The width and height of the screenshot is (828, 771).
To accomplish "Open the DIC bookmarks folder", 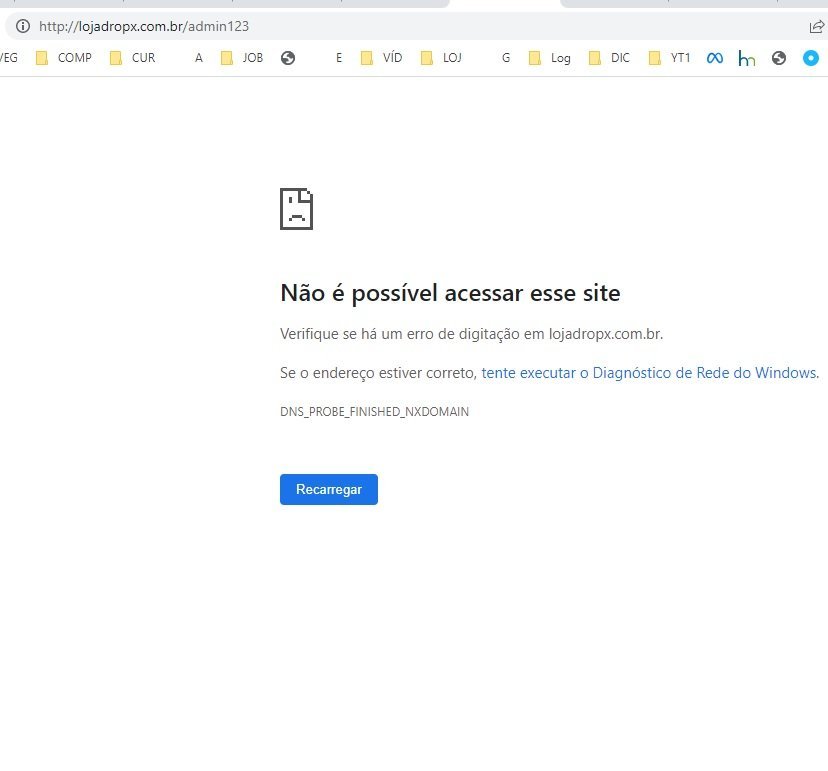I will [x=609, y=58].
